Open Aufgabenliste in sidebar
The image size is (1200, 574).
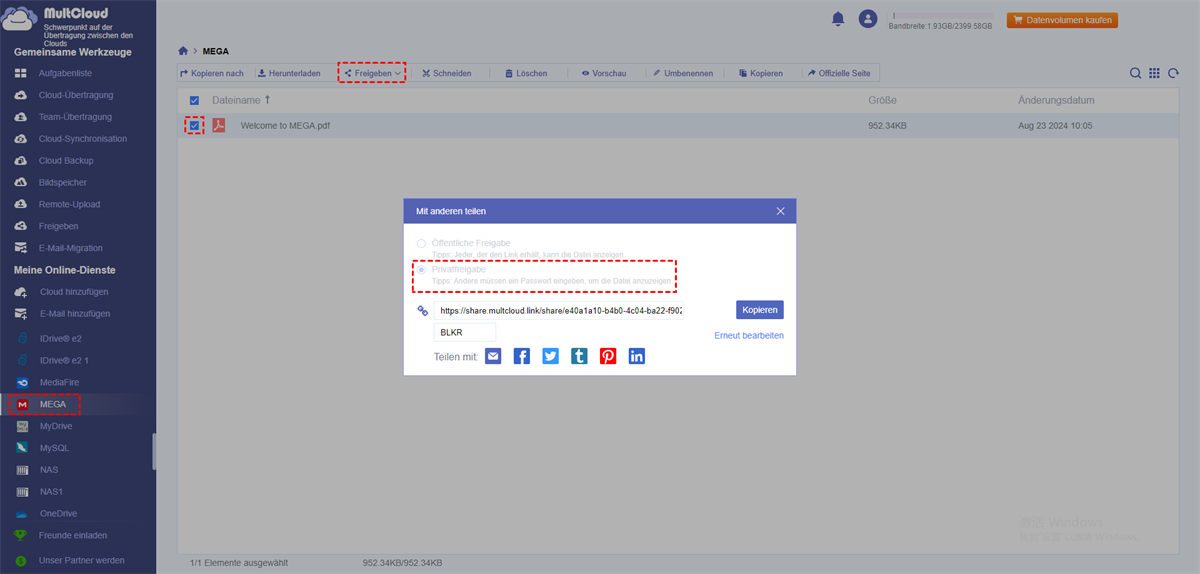coord(66,74)
